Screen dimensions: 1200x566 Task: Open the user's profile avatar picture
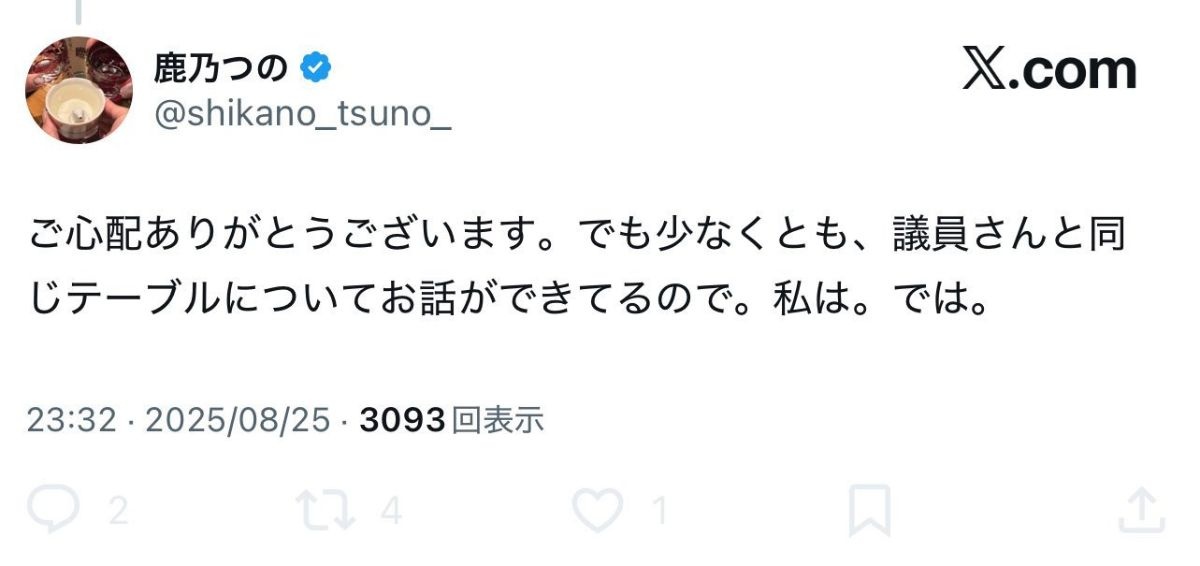pyautogui.click(x=78, y=90)
